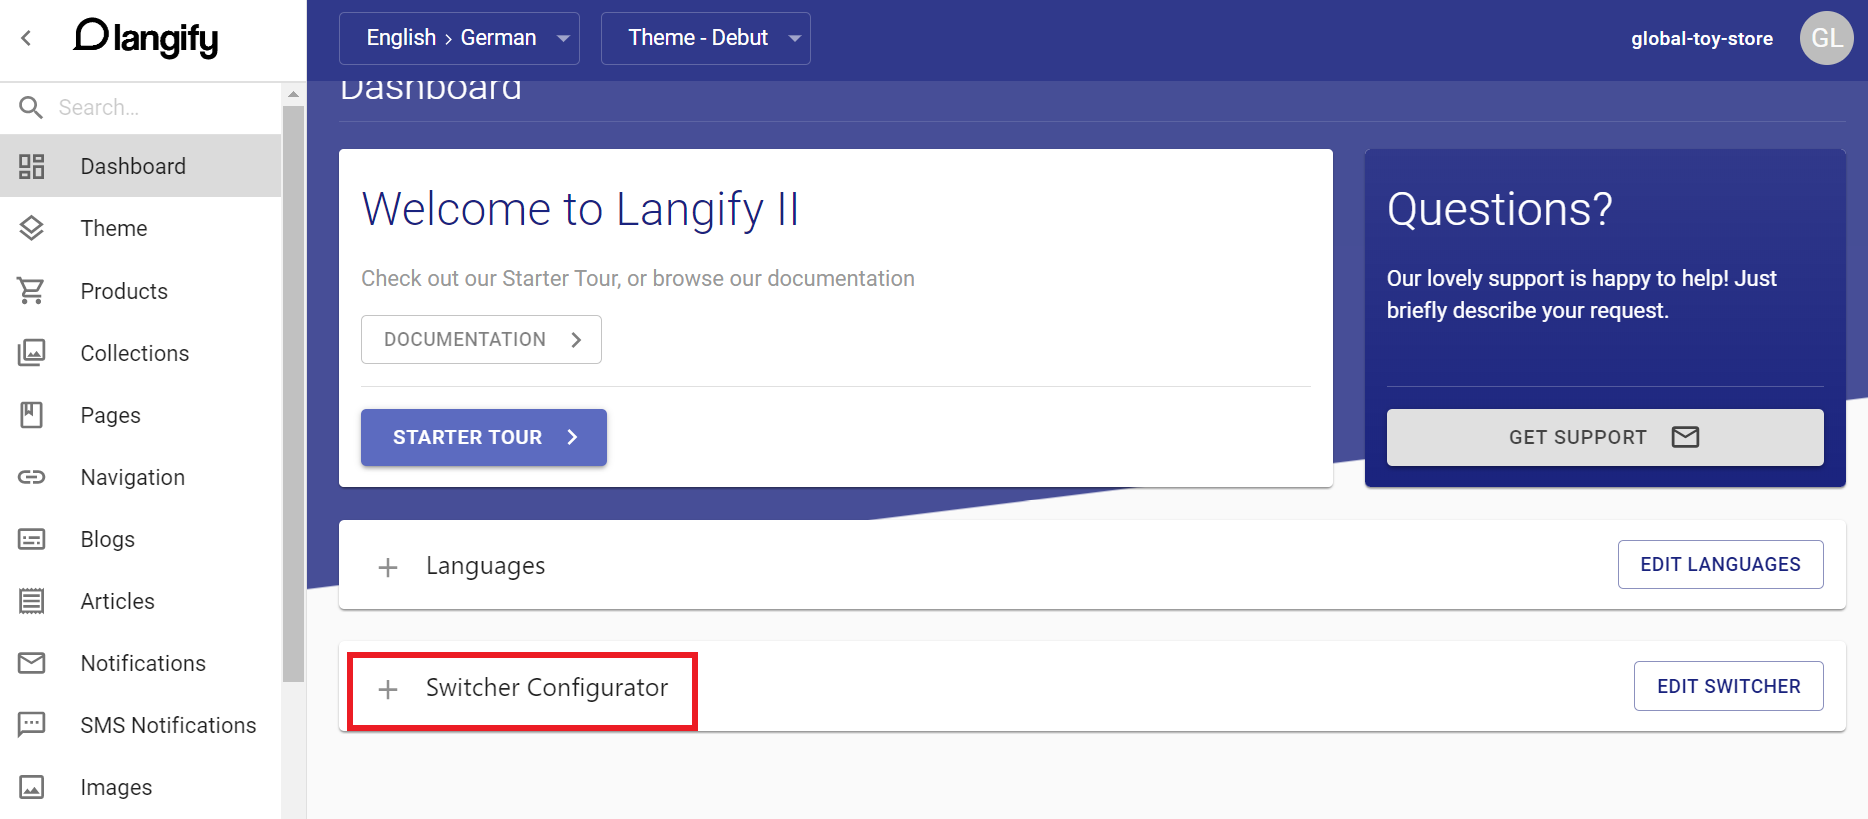The height and width of the screenshot is (819, 1868).
Task: Open Images in the sidebar
Action: tap(140, 787)
